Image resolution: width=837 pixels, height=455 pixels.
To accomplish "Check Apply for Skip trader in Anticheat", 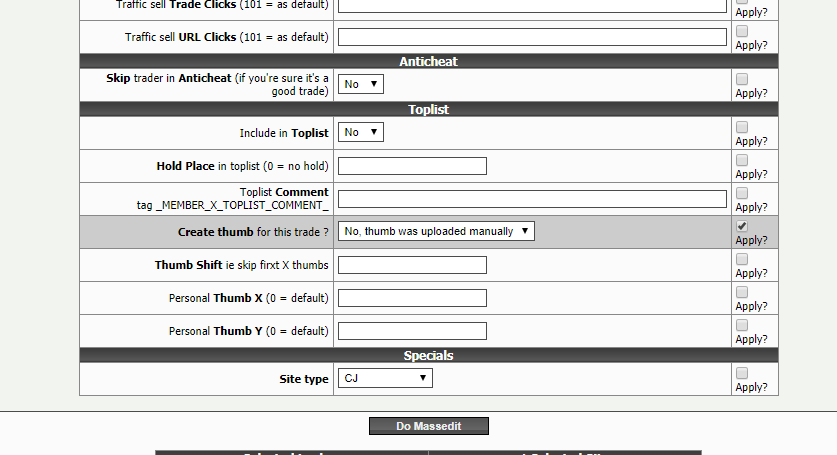I will click(x=741, y=79).
